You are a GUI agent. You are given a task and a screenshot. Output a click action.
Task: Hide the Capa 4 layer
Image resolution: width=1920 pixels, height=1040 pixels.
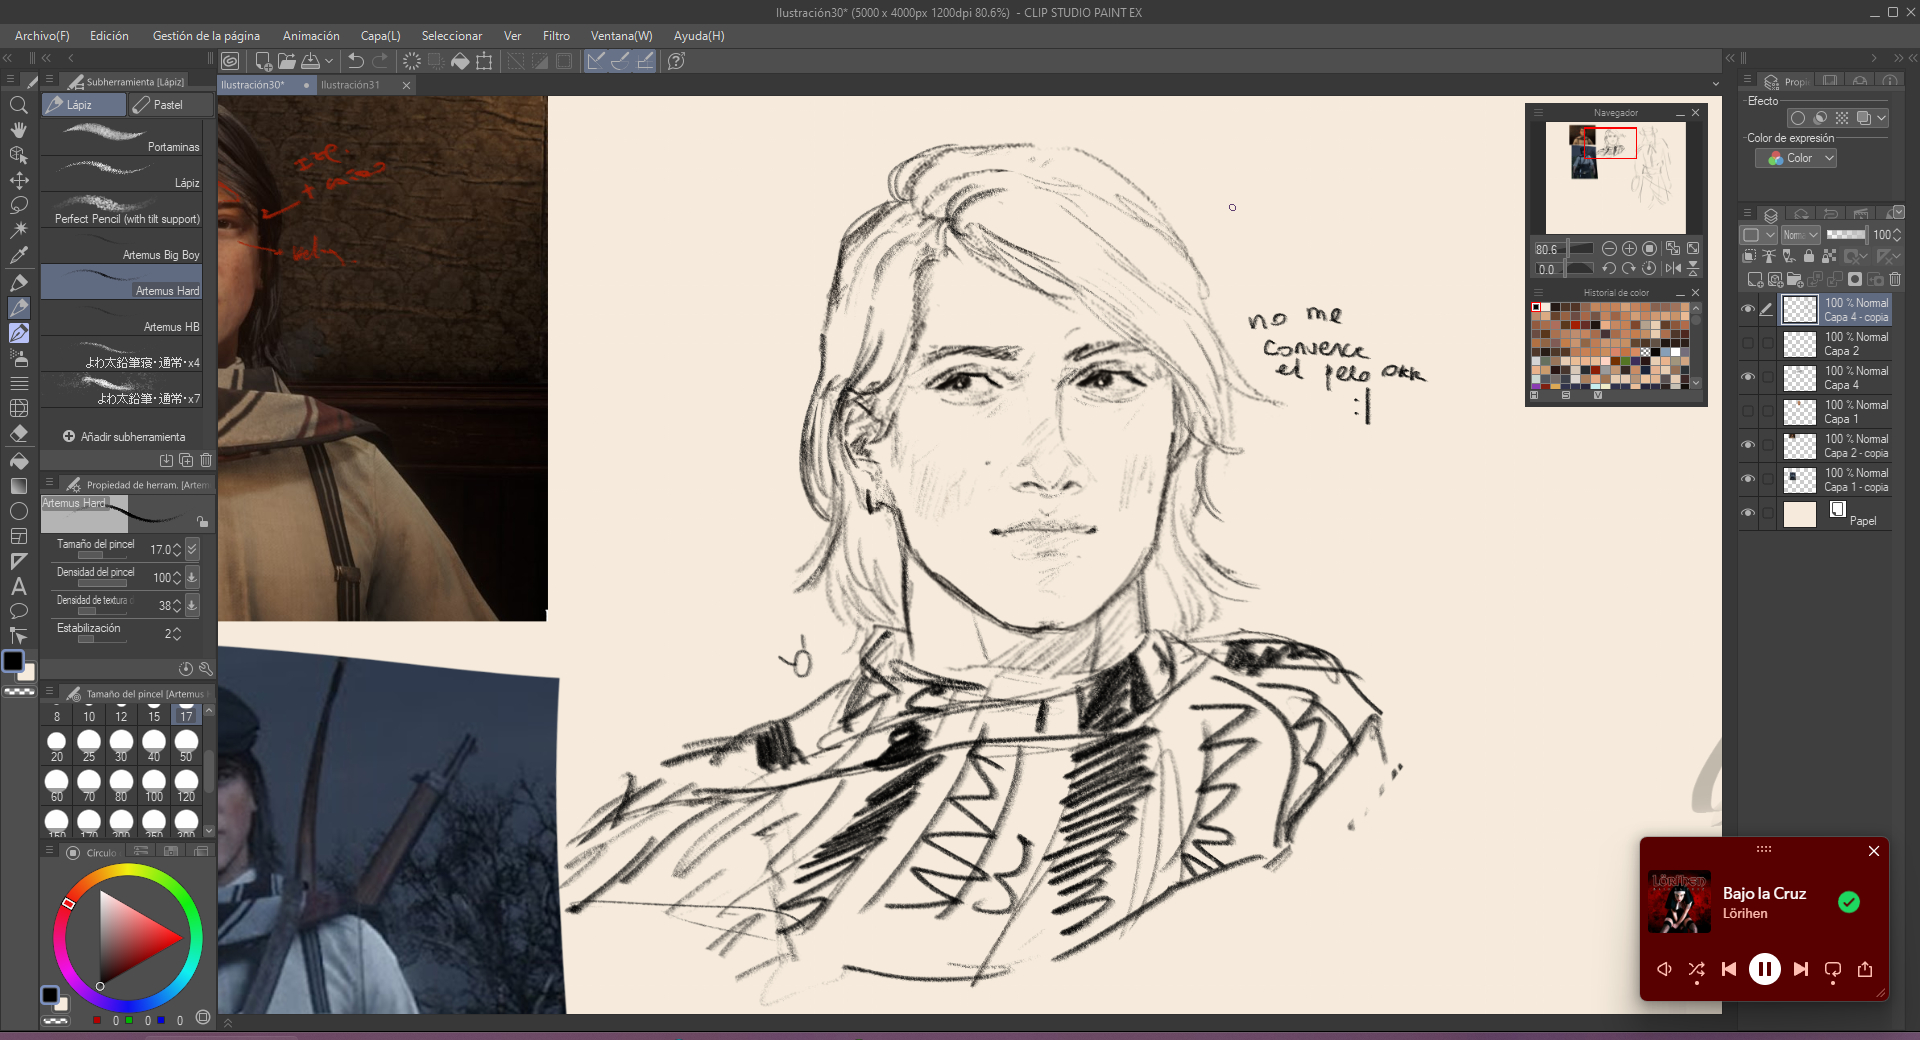(1748, 377)
